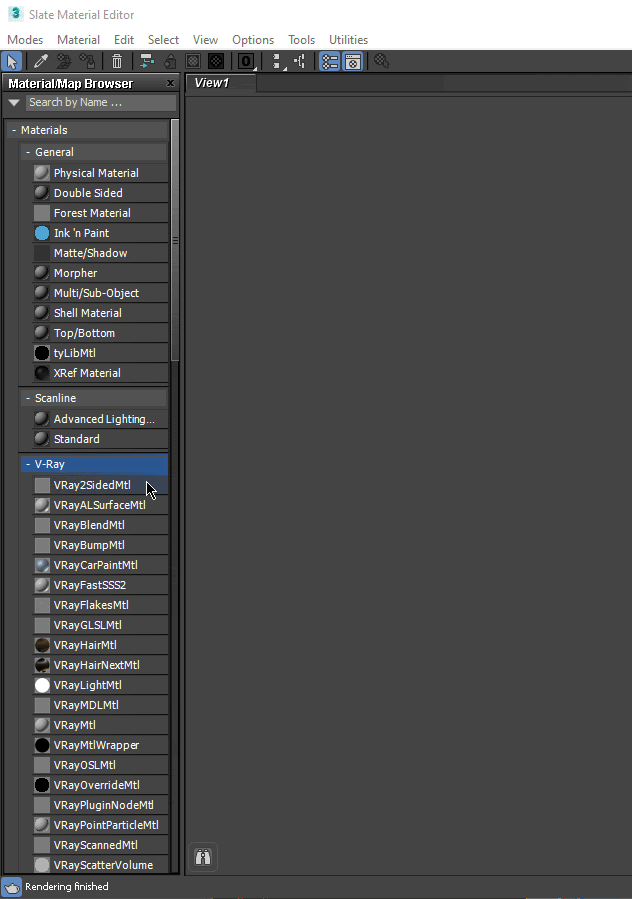Open the Utilities menu

click(x=348, y=40)
